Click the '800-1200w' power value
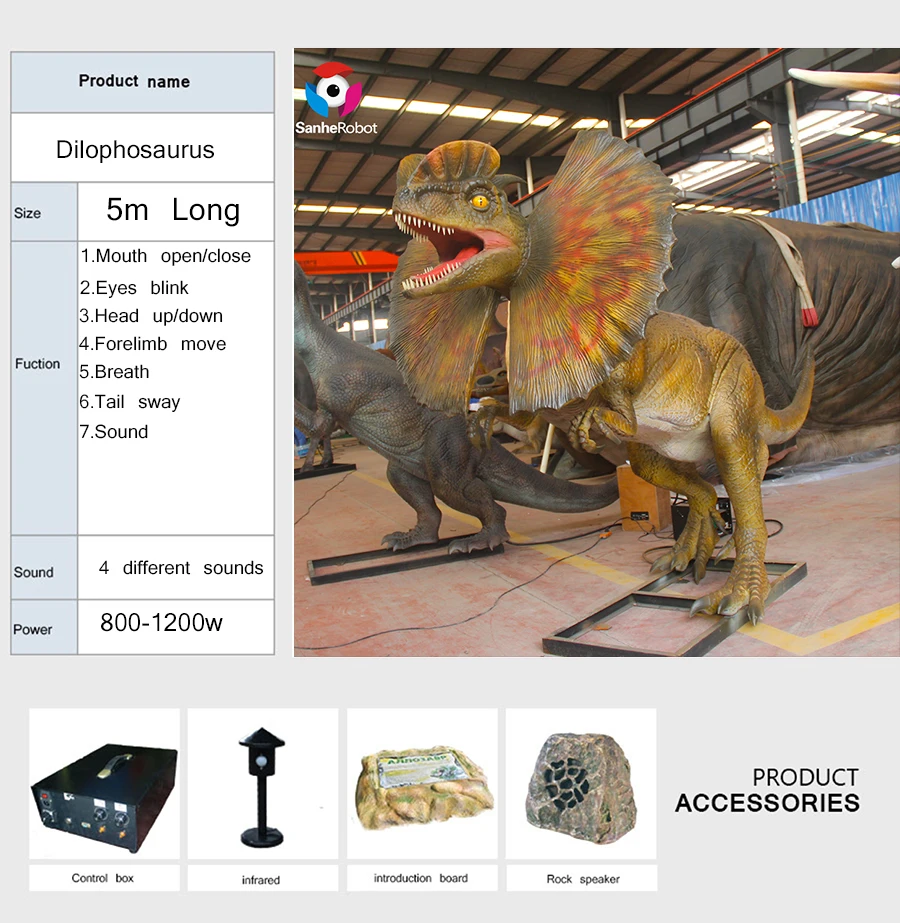 [x=161, y=623]
